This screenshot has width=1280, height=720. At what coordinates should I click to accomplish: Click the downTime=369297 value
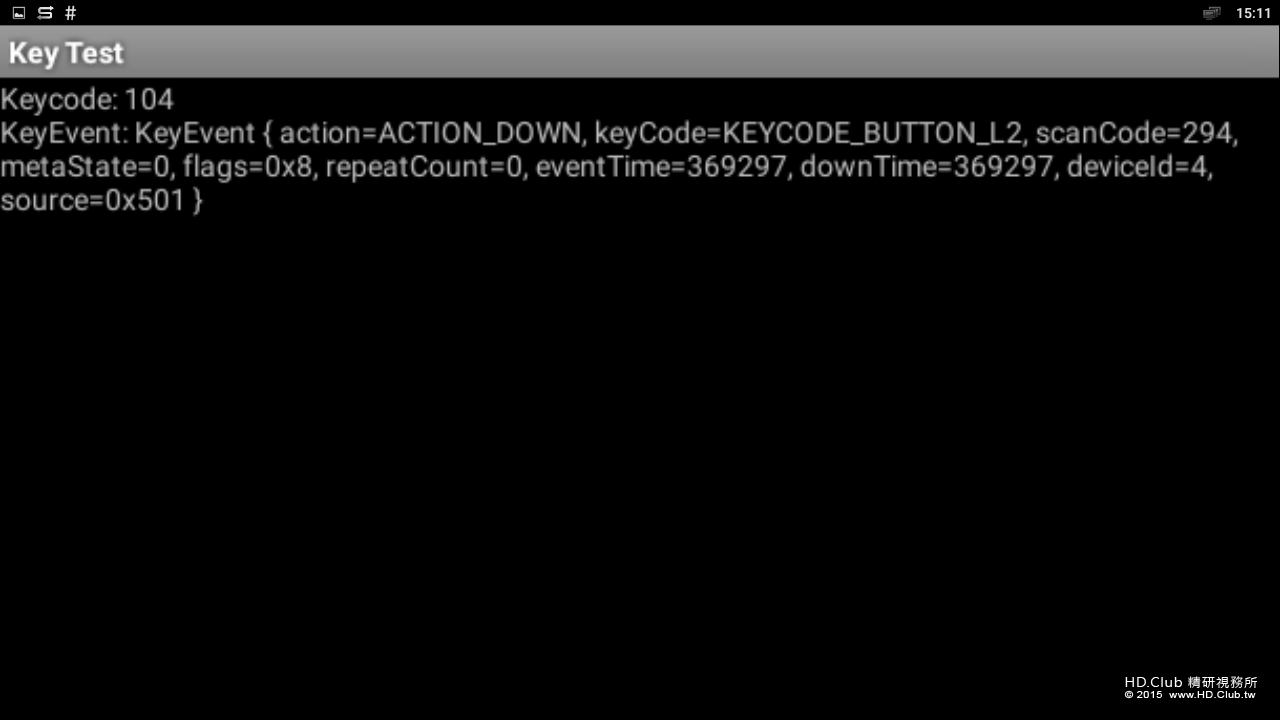coord(929,167)
